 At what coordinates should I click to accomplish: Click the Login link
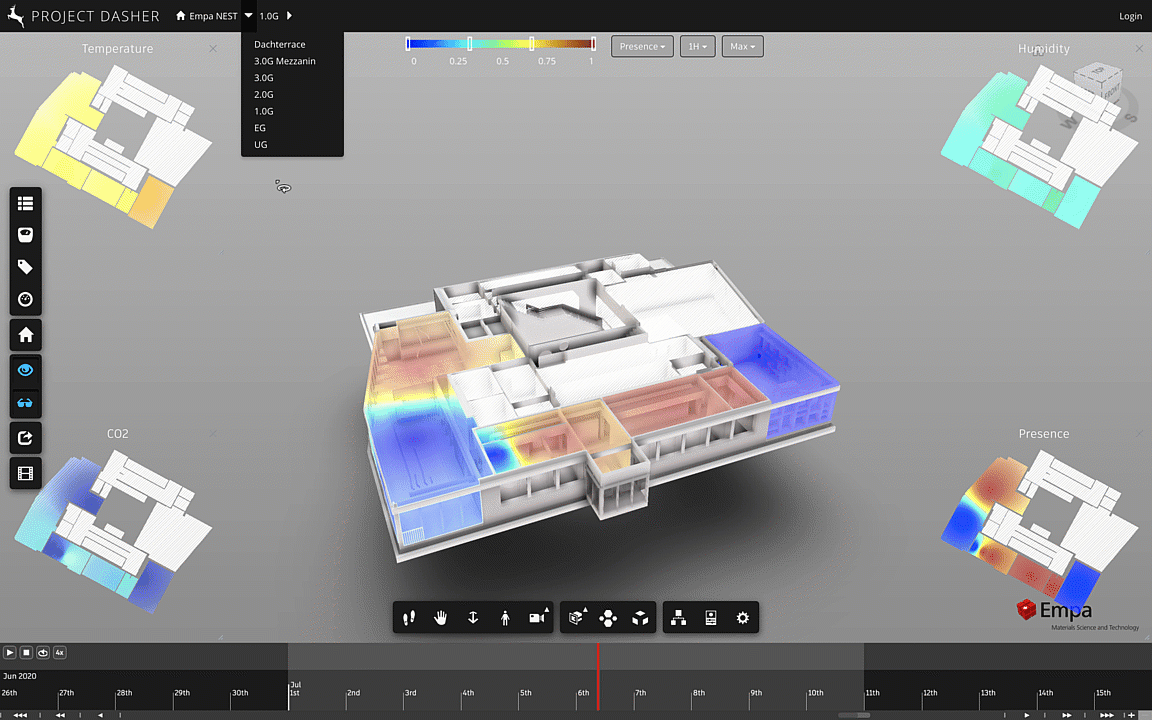[x=1130, y=16]
